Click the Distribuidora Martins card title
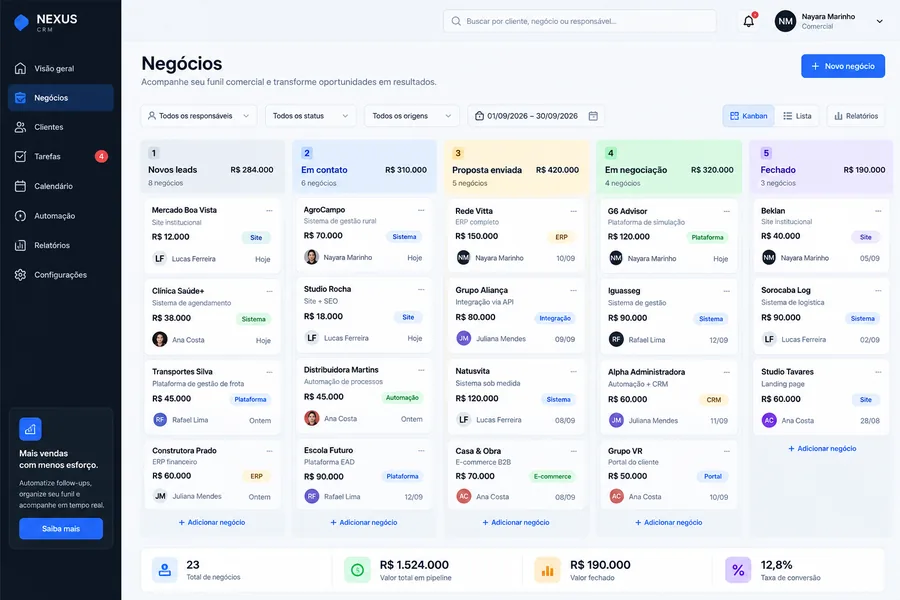 tap(341, 370)
